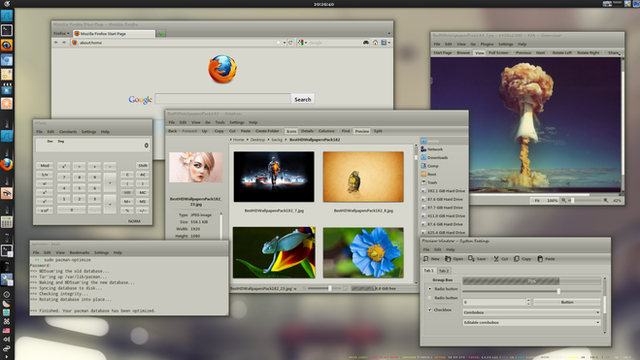Open the Trash place in Dolphin sidebar
The image size is (640, 360).
(x=444, y=182)
